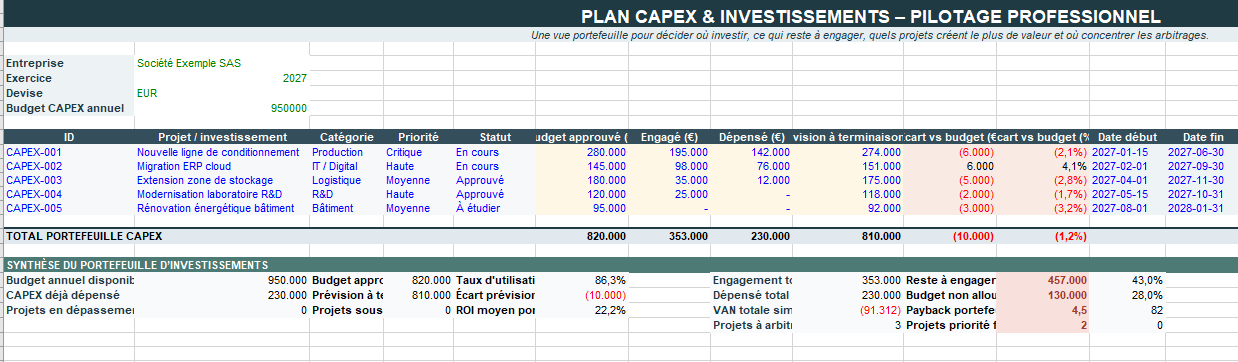Select the TOTAL PORTEFEUILLE CAPEX row label

pyautogui.click(x=84, y=236)
